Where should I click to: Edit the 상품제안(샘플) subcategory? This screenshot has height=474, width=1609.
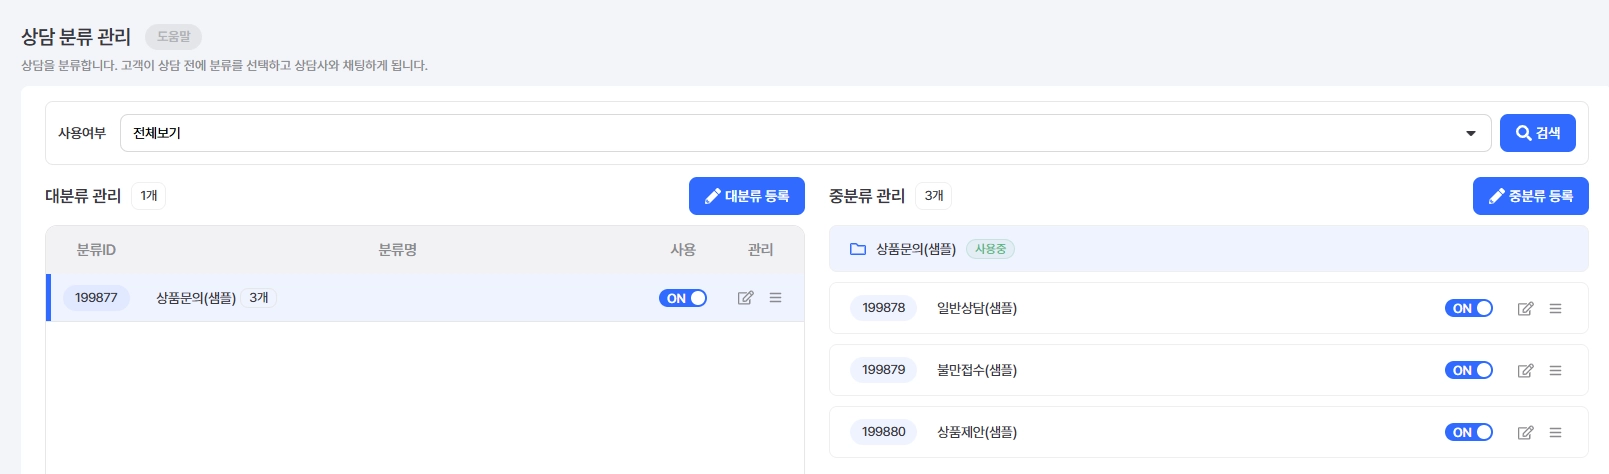(x=1525, y=433)
